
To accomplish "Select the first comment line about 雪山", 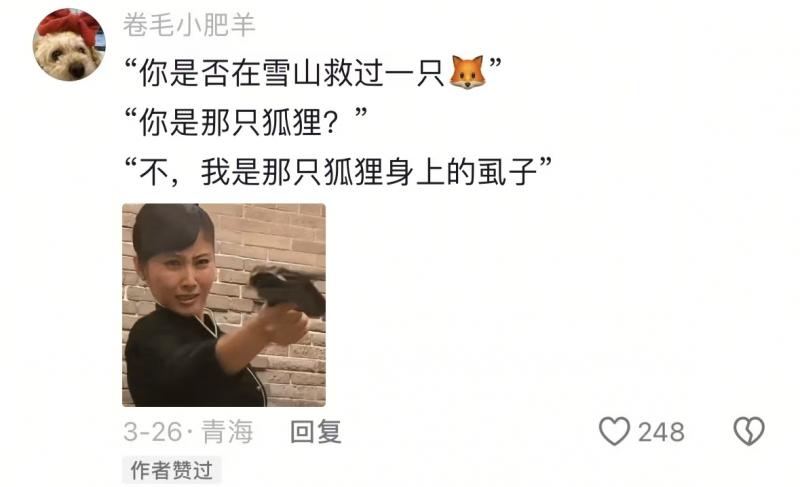I will click(x=313, y=72).
